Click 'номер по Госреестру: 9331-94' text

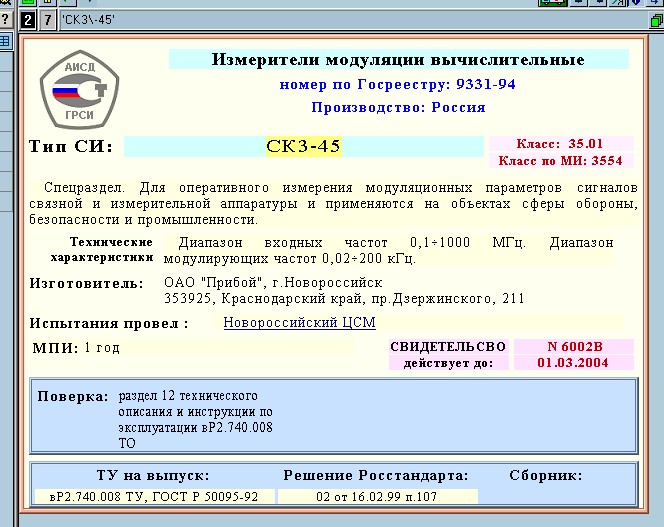[x=398, y=84]
